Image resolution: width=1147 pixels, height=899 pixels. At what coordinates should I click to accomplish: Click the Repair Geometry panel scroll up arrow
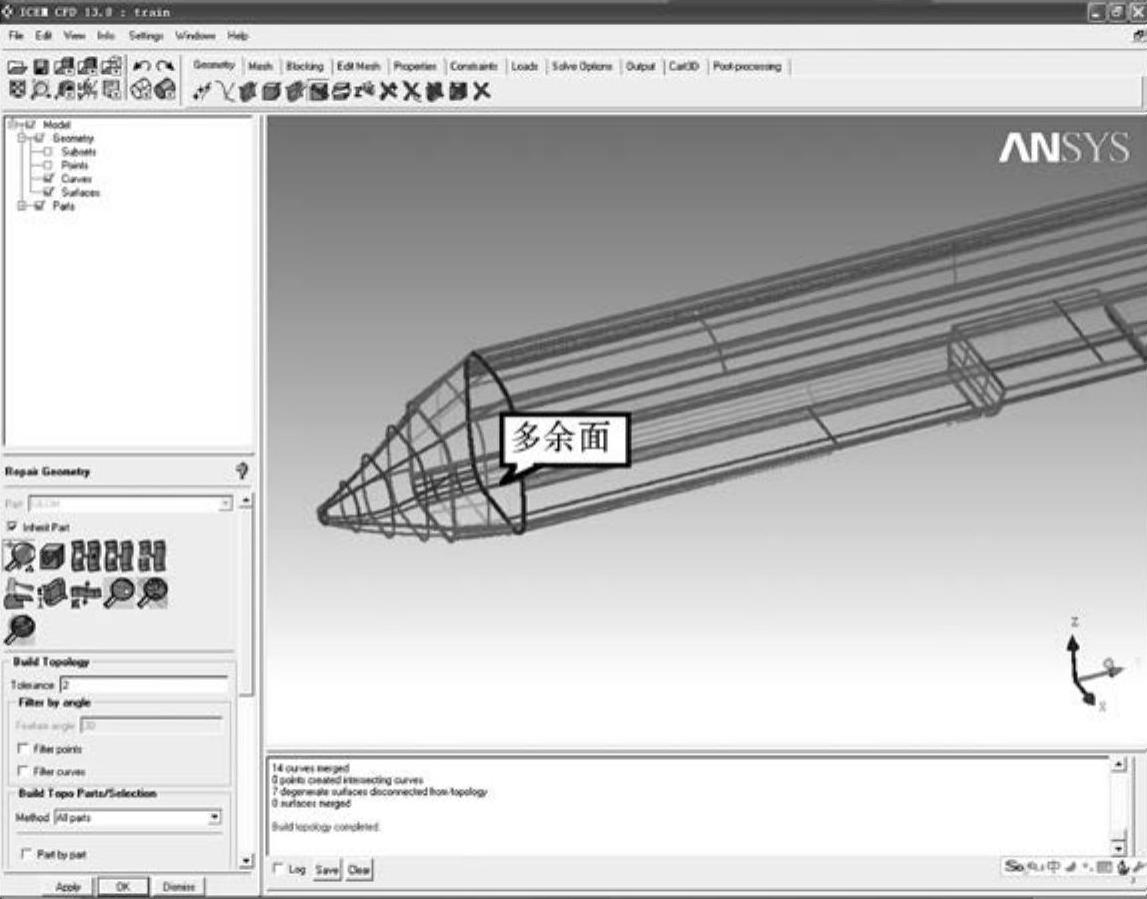tap(247, 501)
